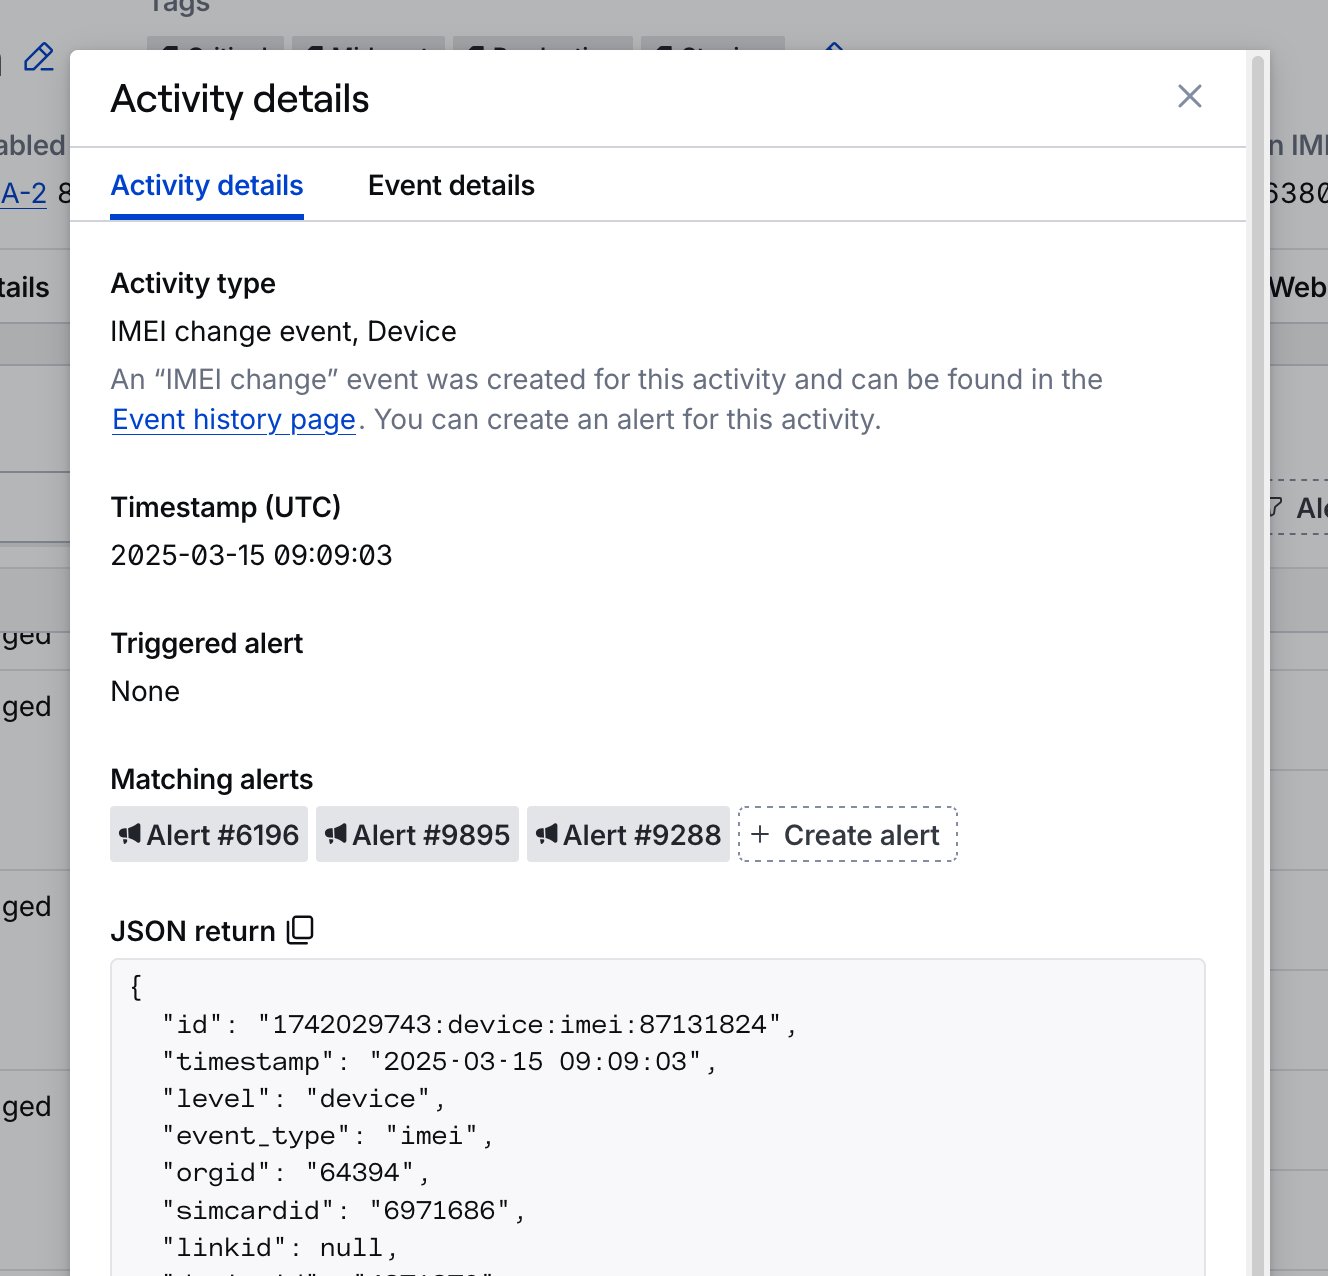
Task: Click the JSON "event_type": "imei" line
Action: click(x=327, y=1135)
